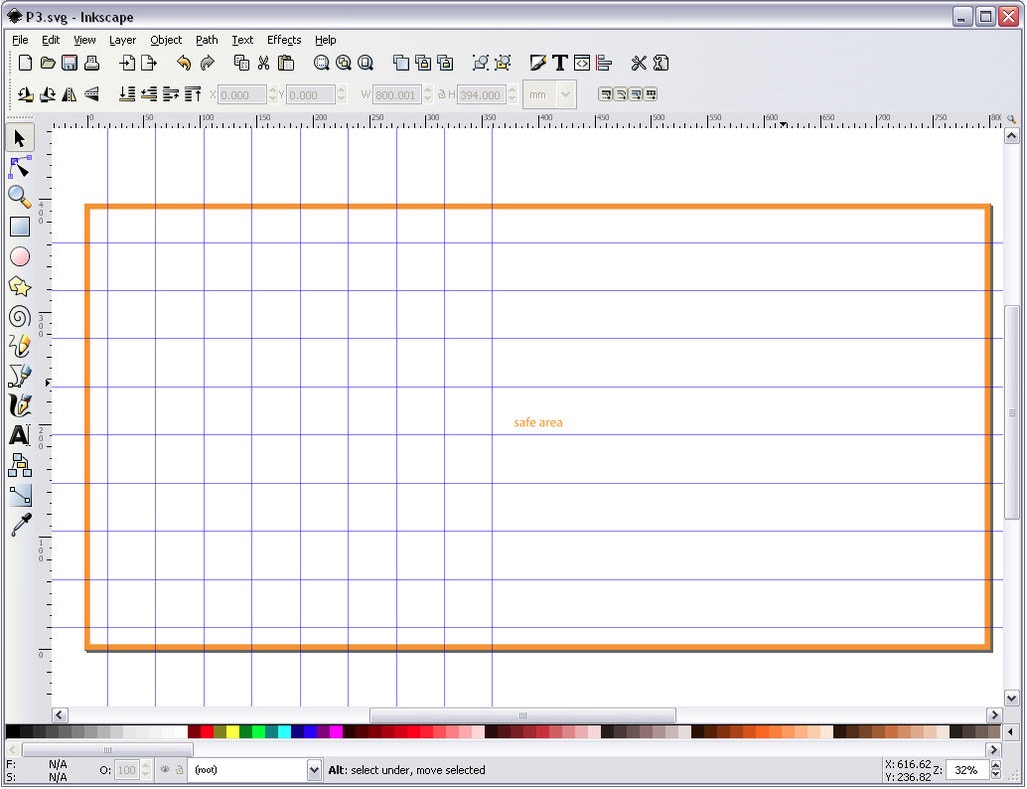Zoom to fit page icon
The height and width of the screenshot is (789, 1027).
pyautogui.click(x=365, y=63)
